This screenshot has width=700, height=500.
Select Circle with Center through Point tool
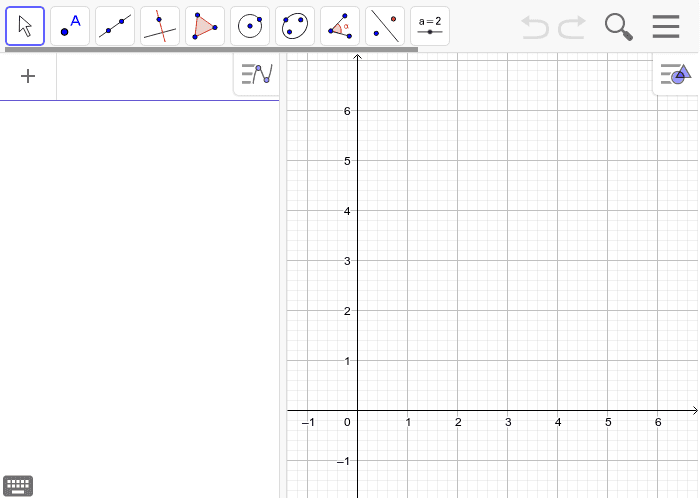(250, 26)
